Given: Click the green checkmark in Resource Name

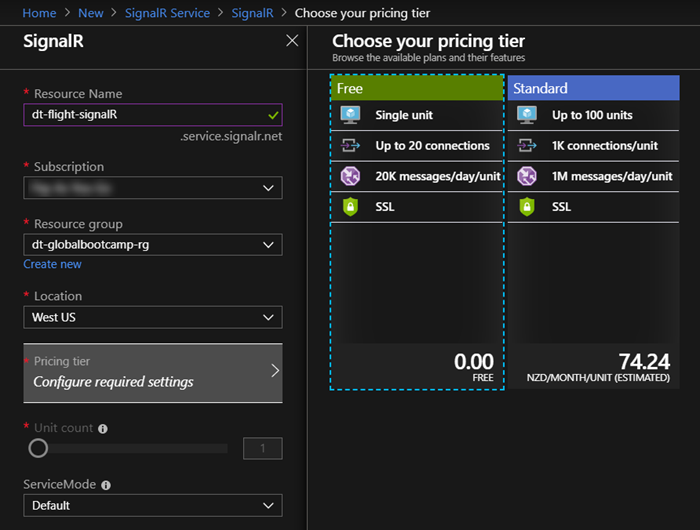Looking at the screenshot, I should 273,116.
